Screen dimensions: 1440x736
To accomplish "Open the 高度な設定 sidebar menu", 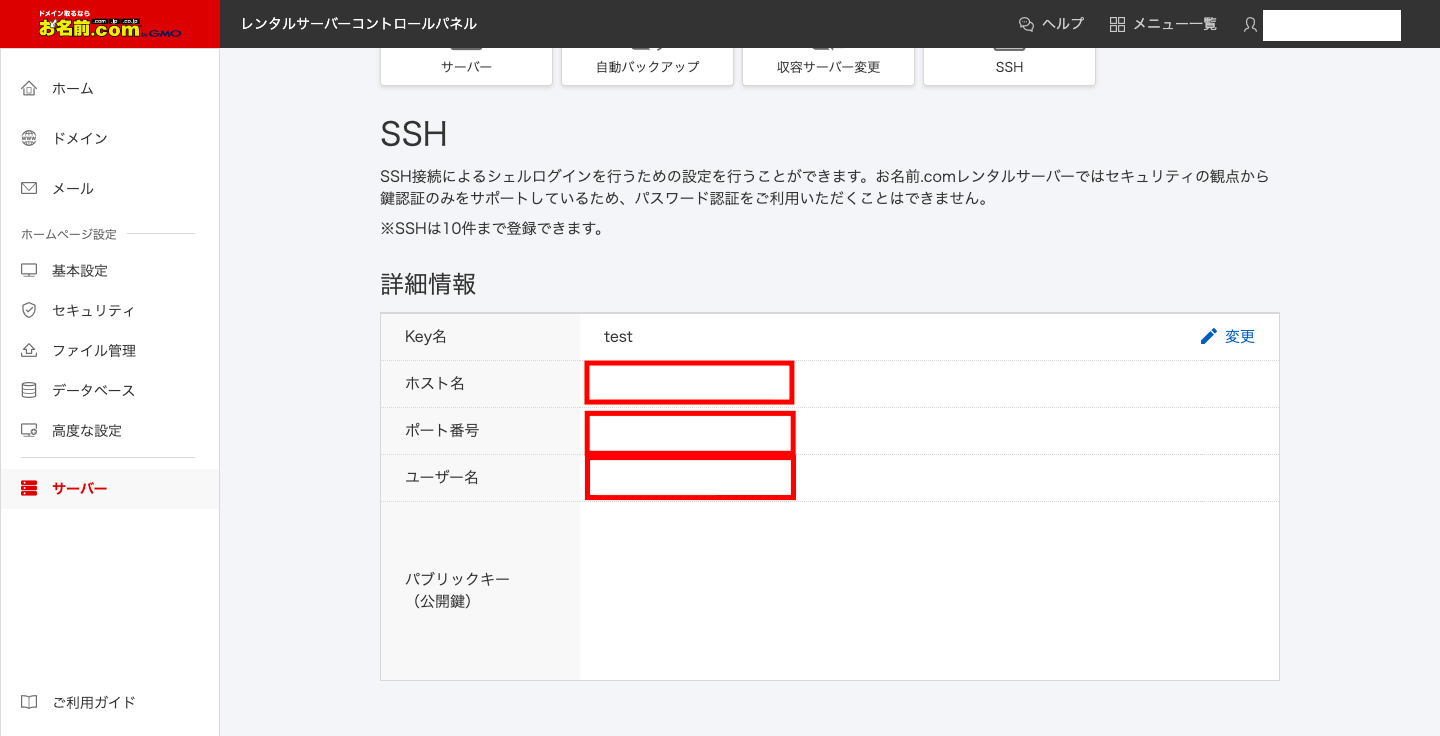I will pos(86,431).
